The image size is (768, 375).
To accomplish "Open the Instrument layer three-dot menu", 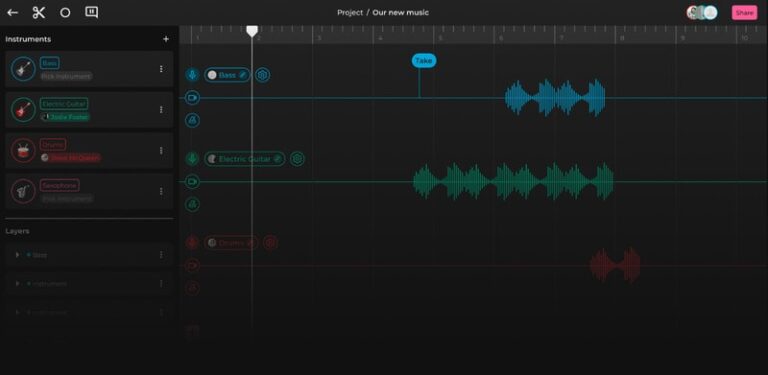I will tap(161, 283).
